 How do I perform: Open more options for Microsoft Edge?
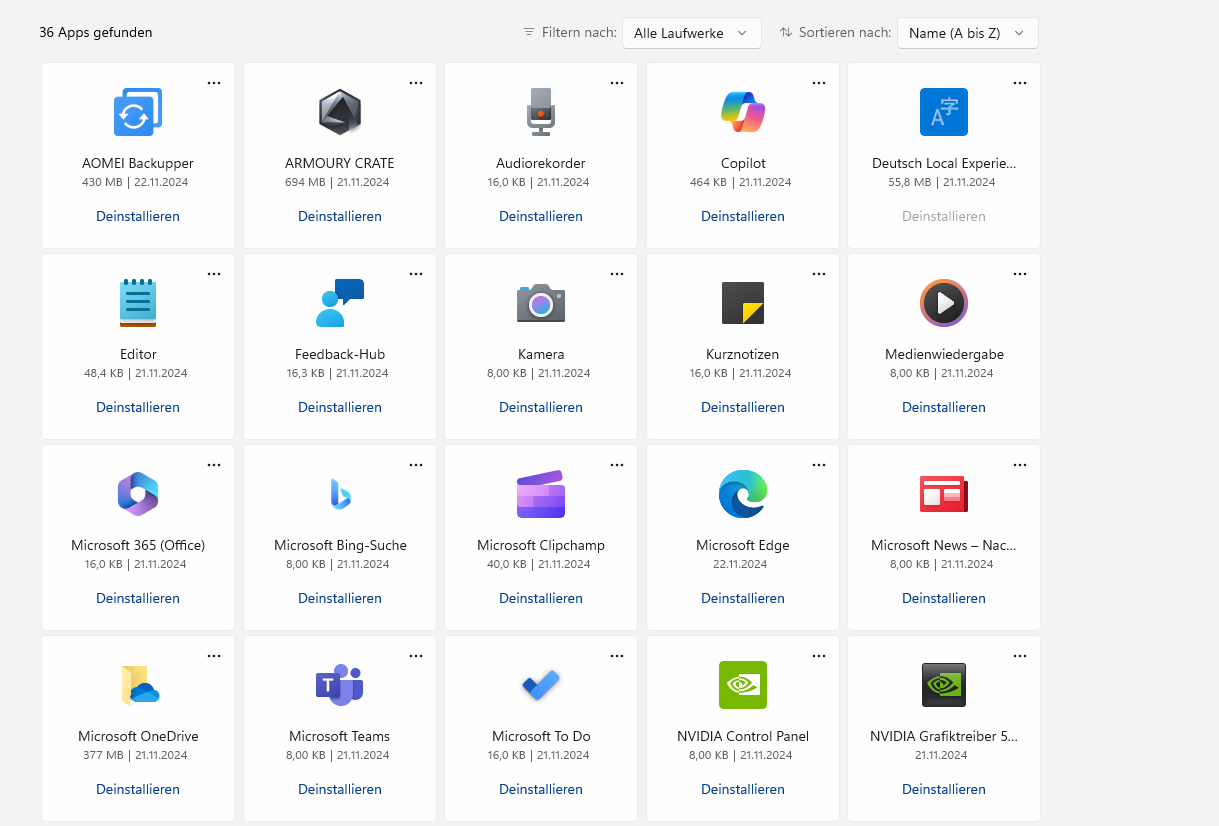[819, 465]
